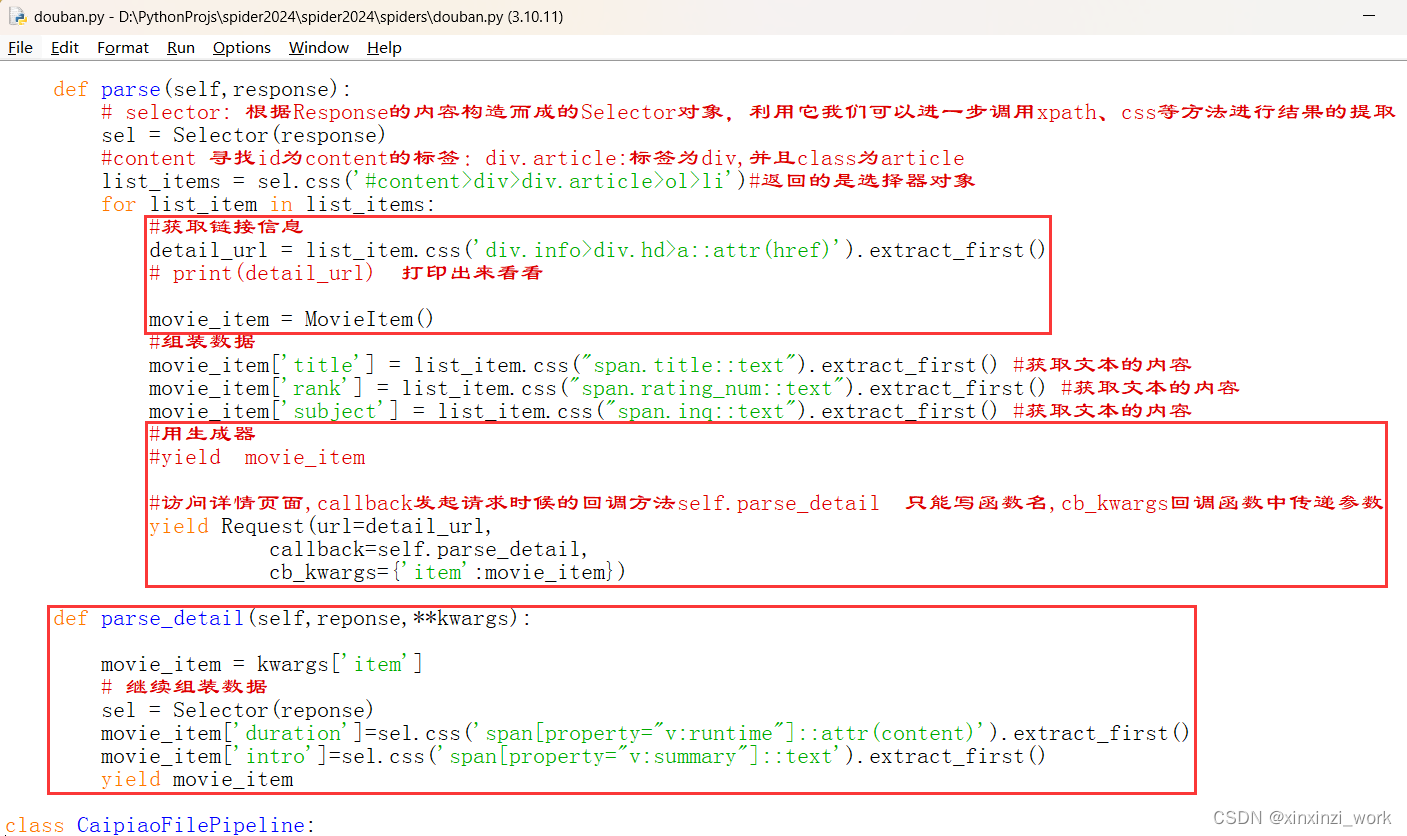
Task: Open the Window menu
Action: click(319, 48)
